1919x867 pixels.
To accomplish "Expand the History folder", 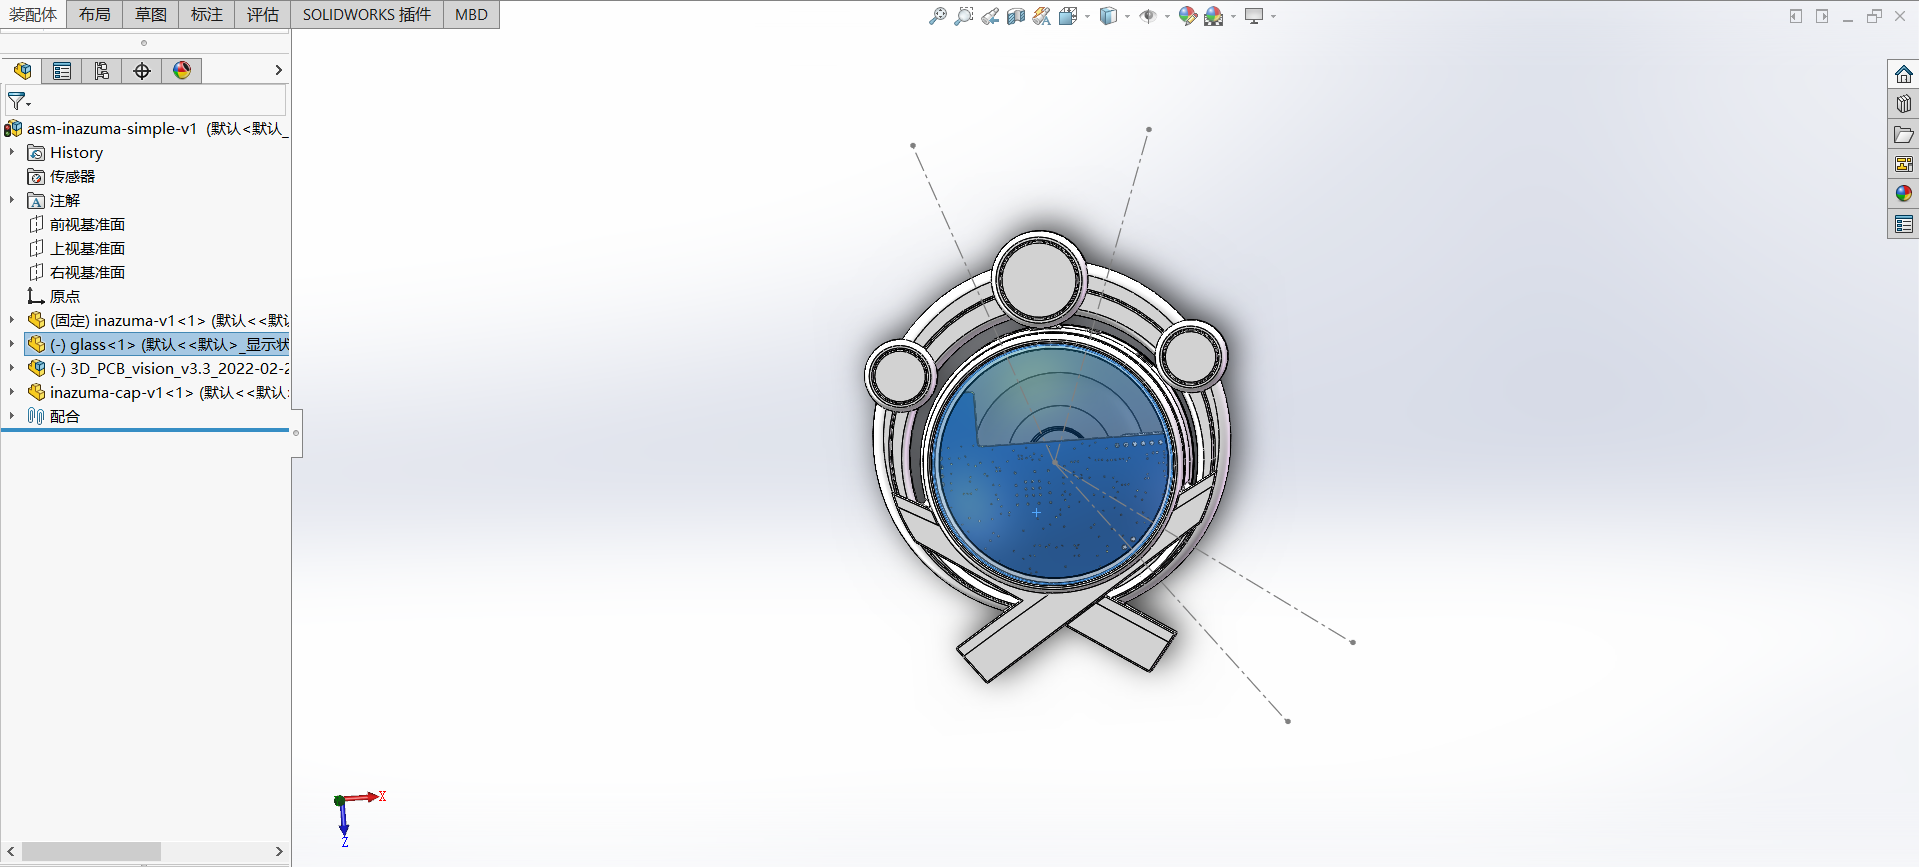I will pyautogui.click(x=12, y=152).
